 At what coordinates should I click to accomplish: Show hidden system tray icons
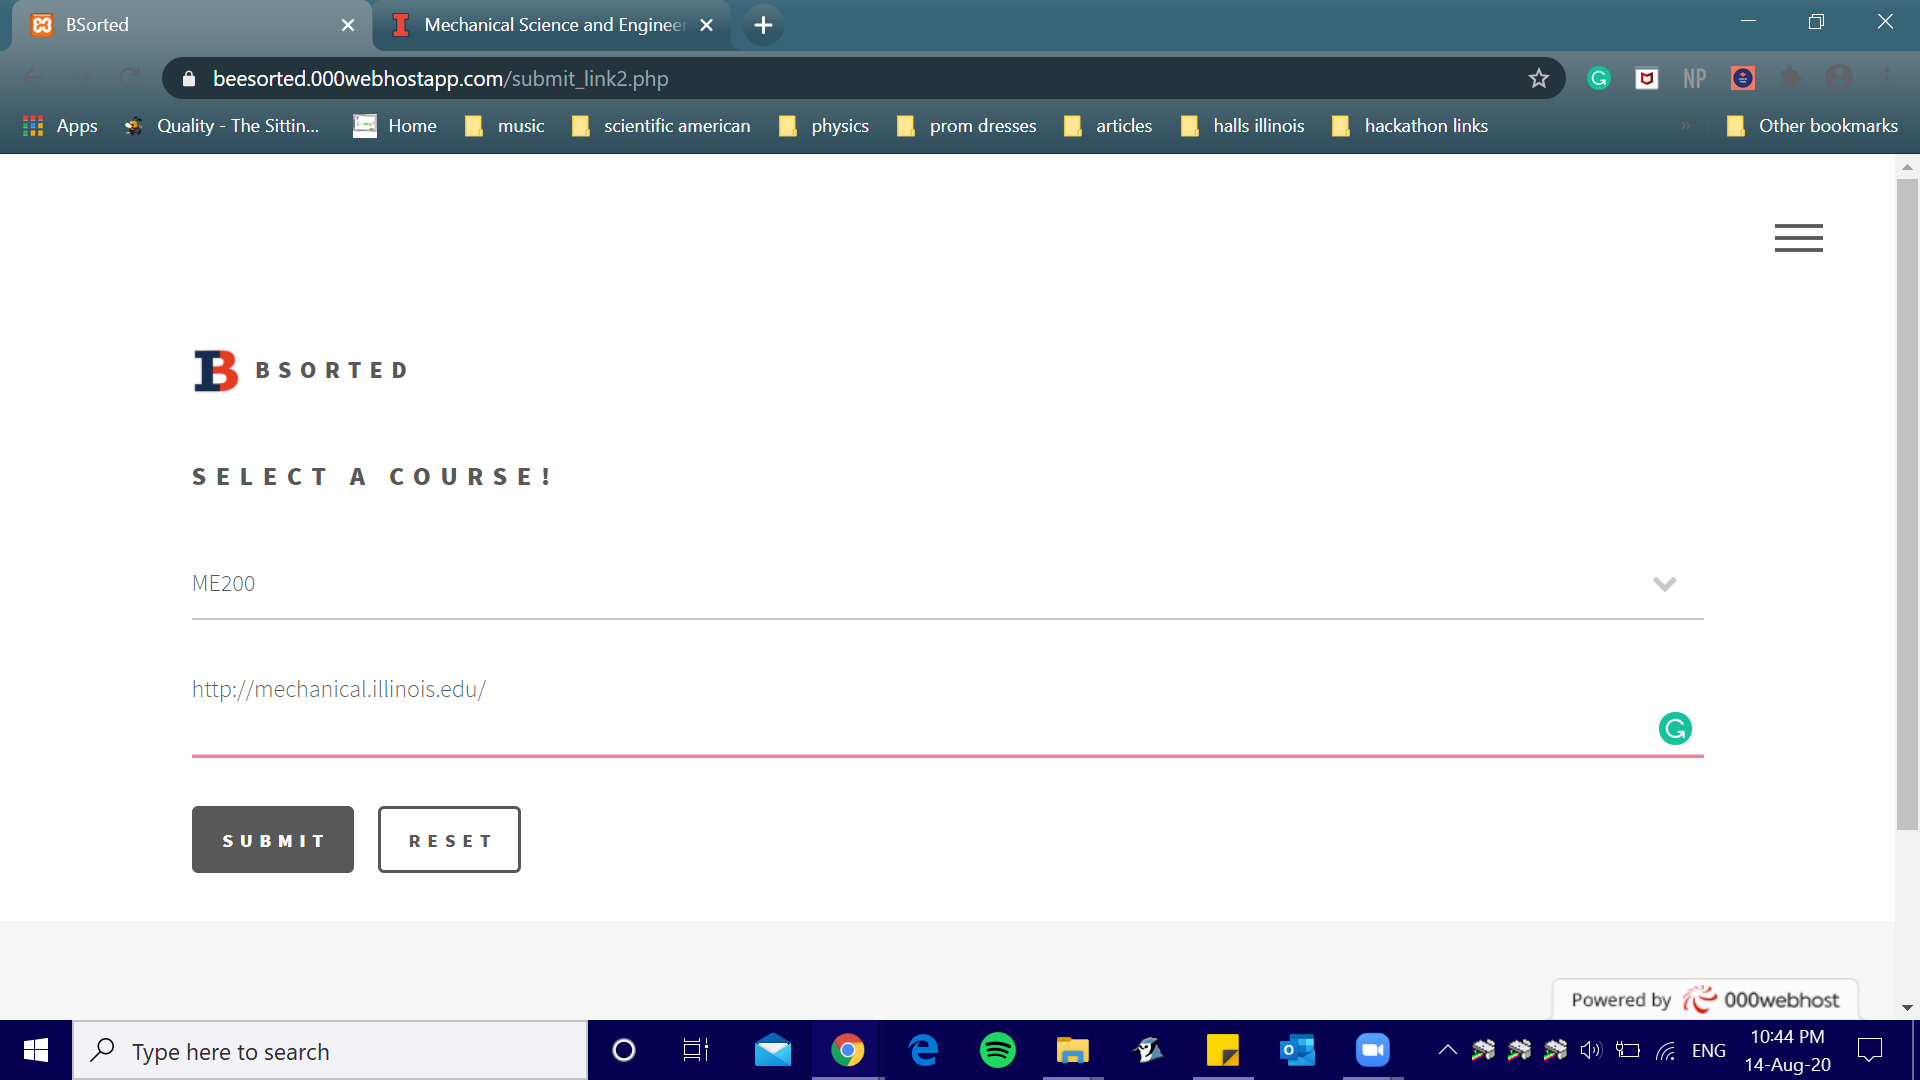[x=1447, y=1050]
